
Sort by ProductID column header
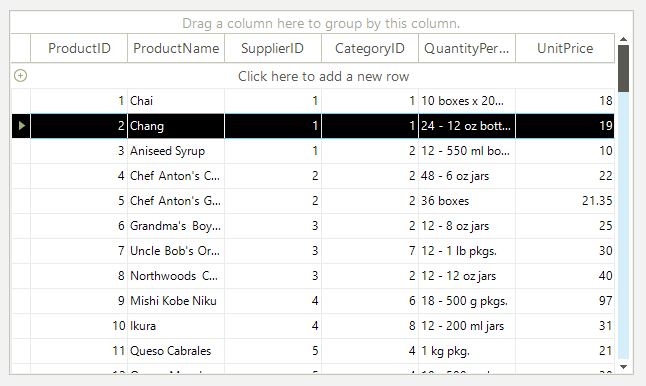(79, 48)
